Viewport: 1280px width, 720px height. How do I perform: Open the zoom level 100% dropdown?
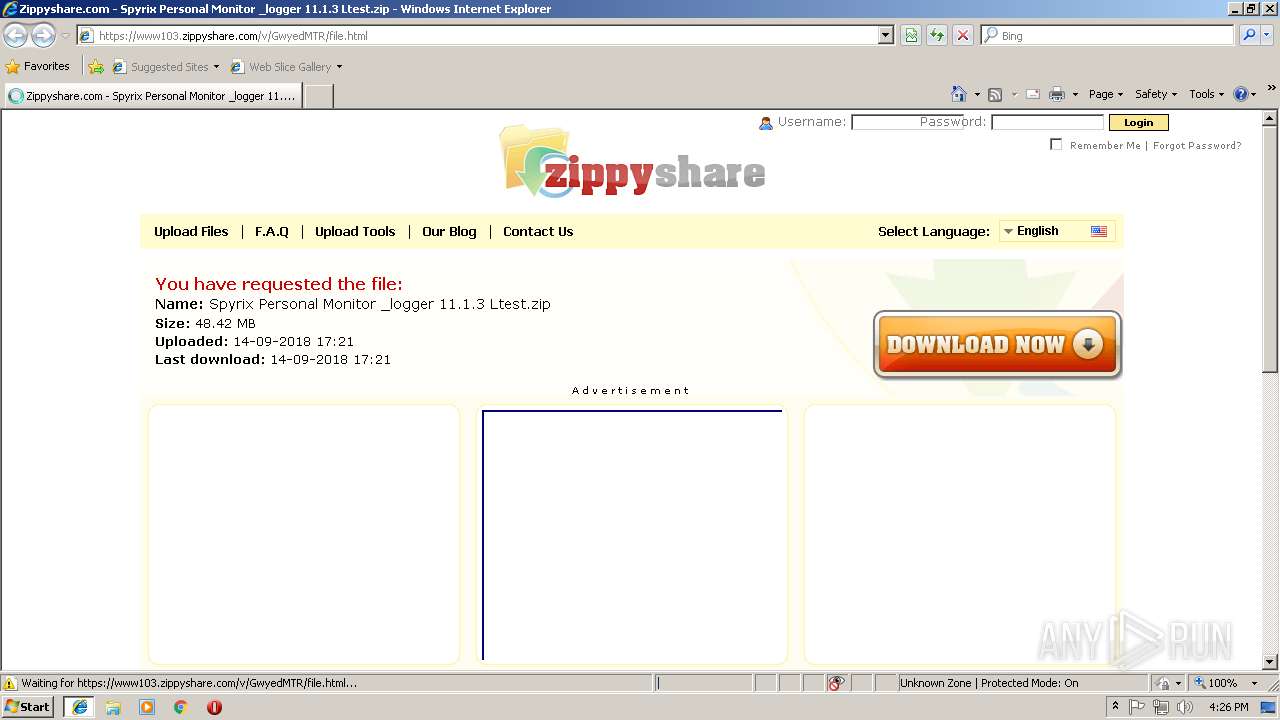click(1254, 683)
